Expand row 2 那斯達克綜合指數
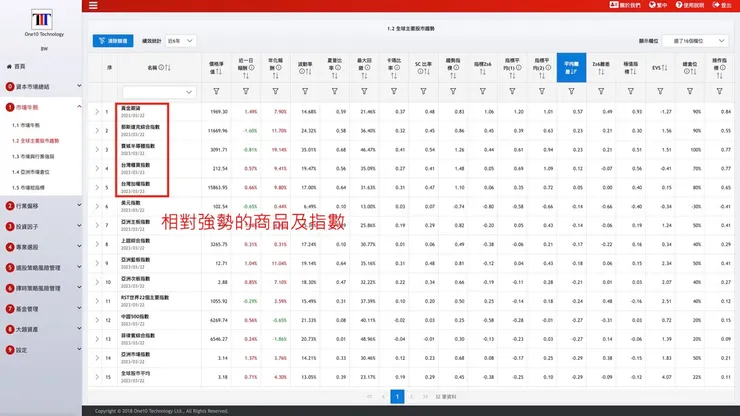Image resolution: width=740 pixels, height=416 pixels. (97, 131)
